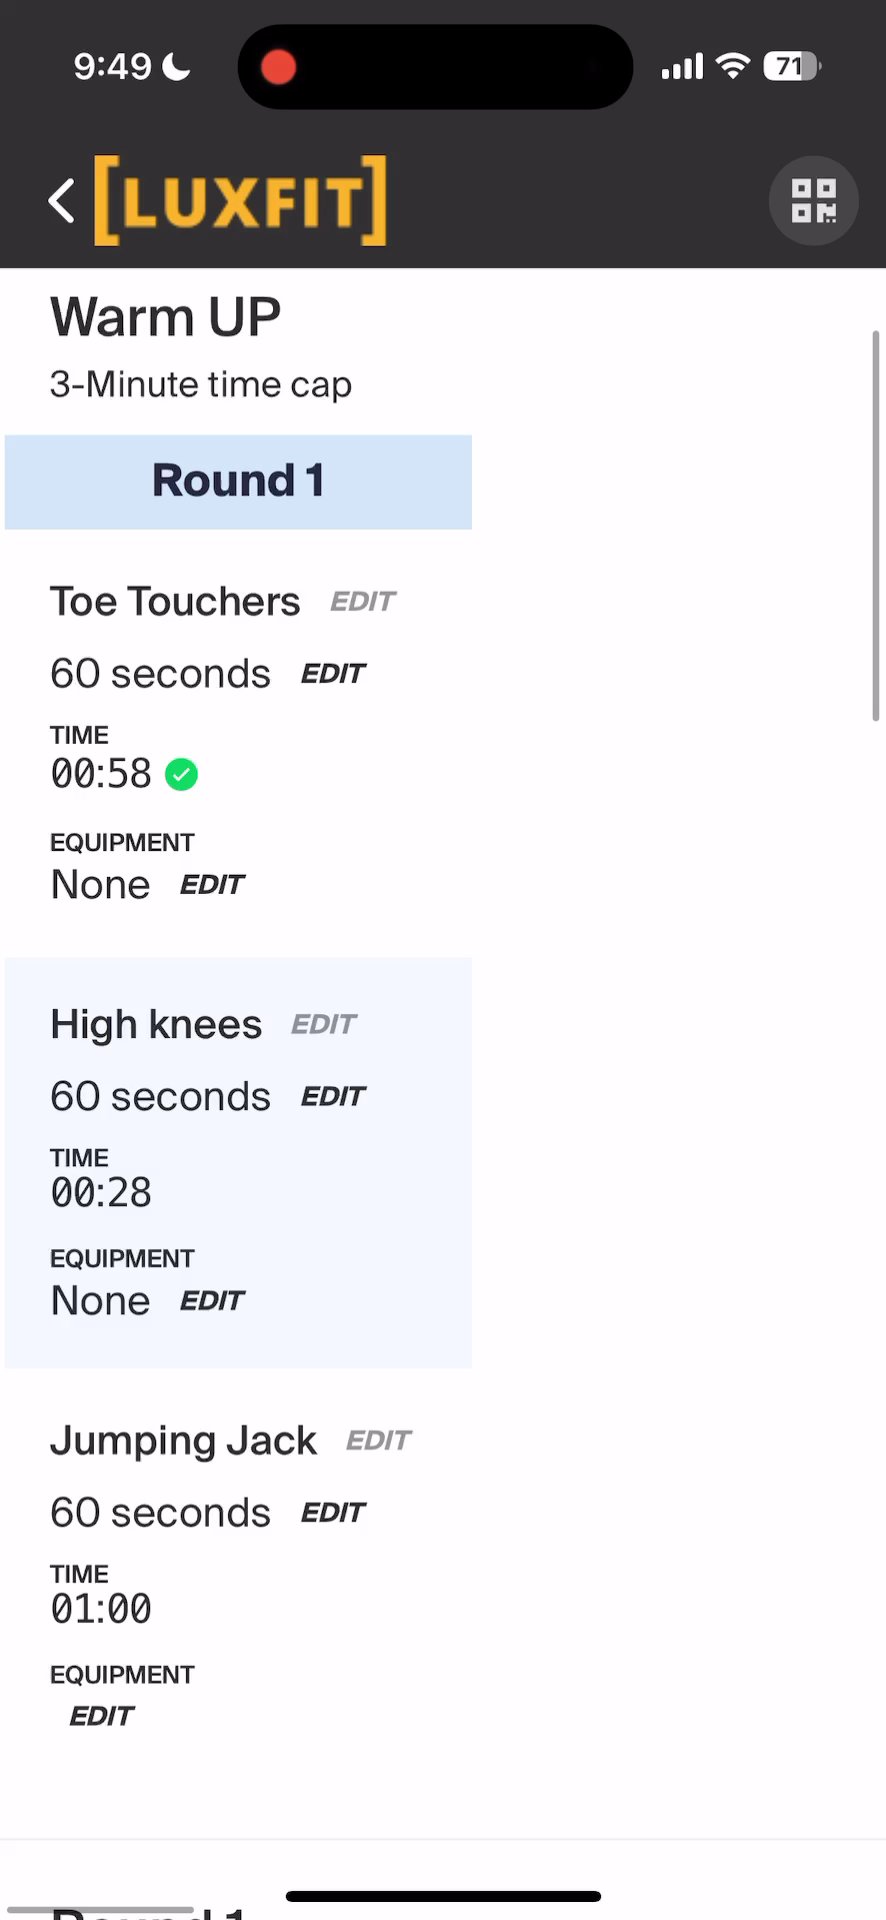Tap the LUXFIT logo
The image size is (886, 1920).
pyautogui.click(x=240, y=201)
